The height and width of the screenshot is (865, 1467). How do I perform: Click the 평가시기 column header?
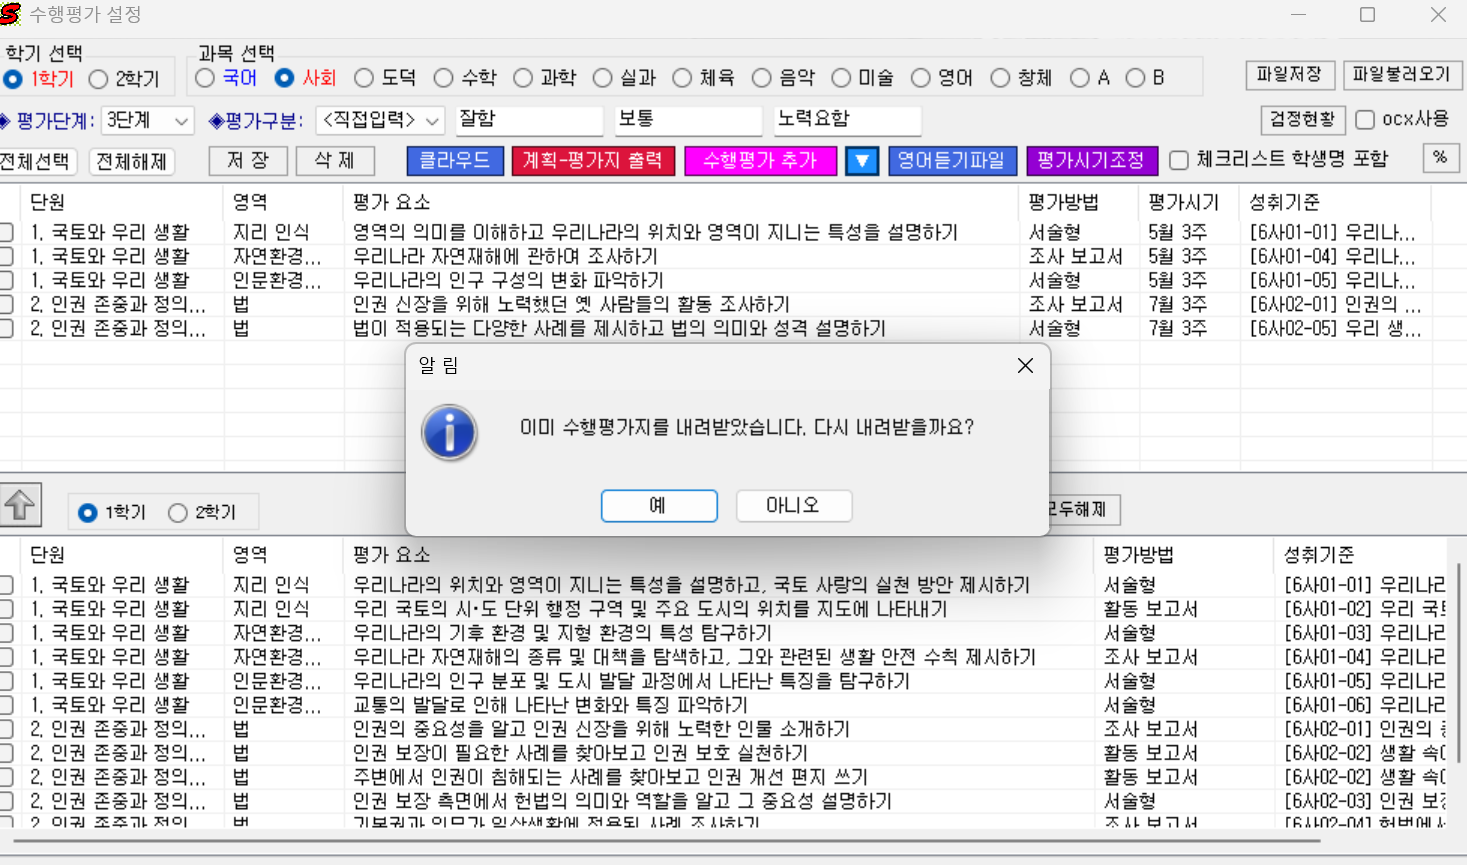pos(1183,202)
